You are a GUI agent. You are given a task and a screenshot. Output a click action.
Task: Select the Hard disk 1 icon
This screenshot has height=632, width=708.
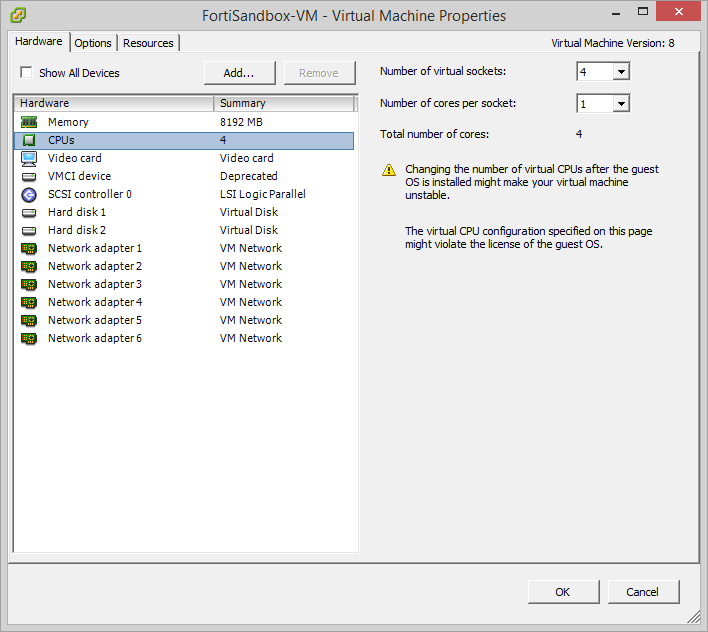click(x=29, y=212)
